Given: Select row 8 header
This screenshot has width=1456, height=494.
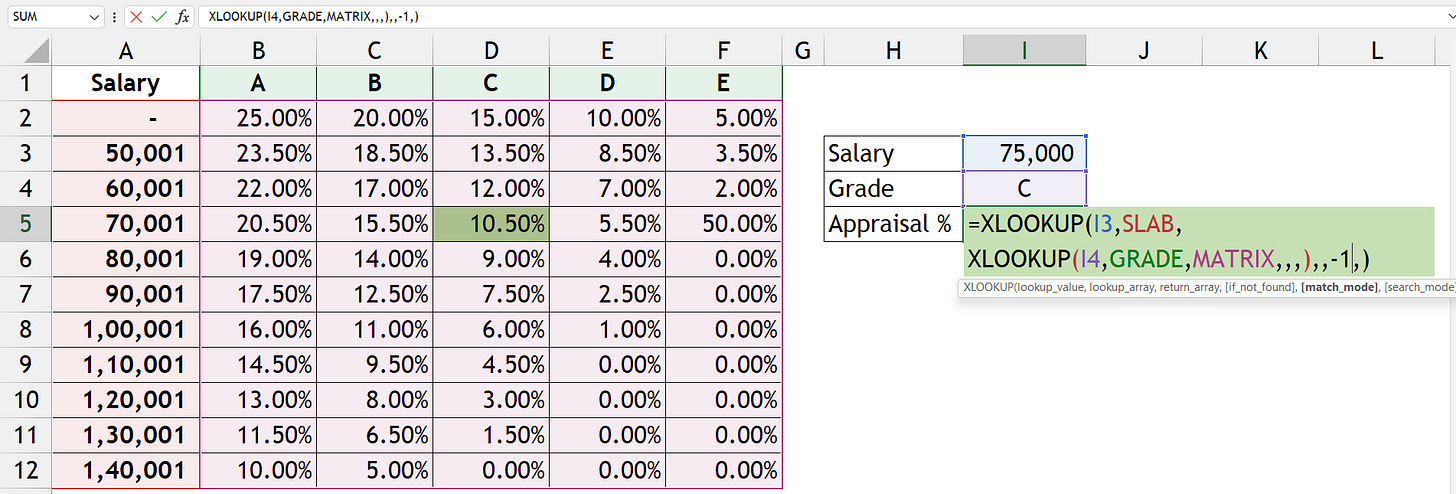Looking at the screenshot, I should pos(25,329).
